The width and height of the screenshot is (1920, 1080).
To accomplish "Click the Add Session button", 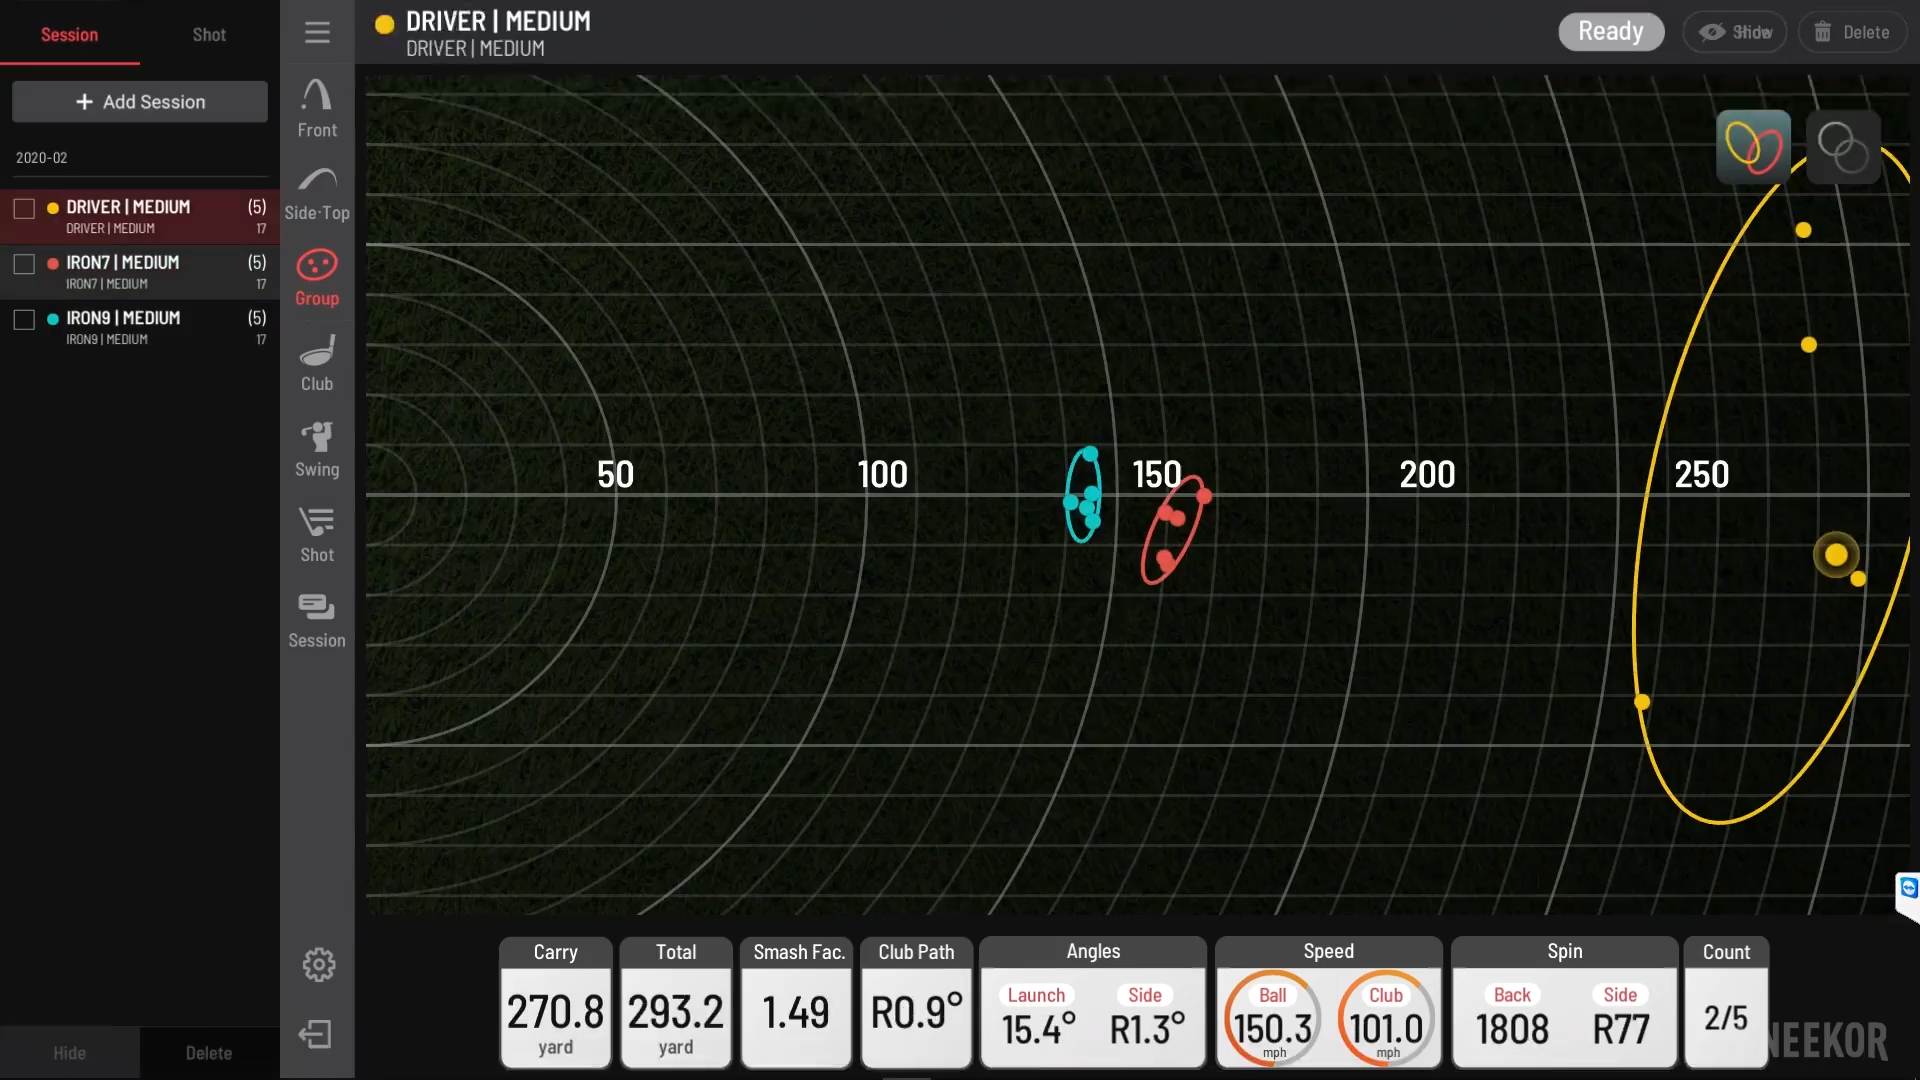I will (x=140, y=102).
